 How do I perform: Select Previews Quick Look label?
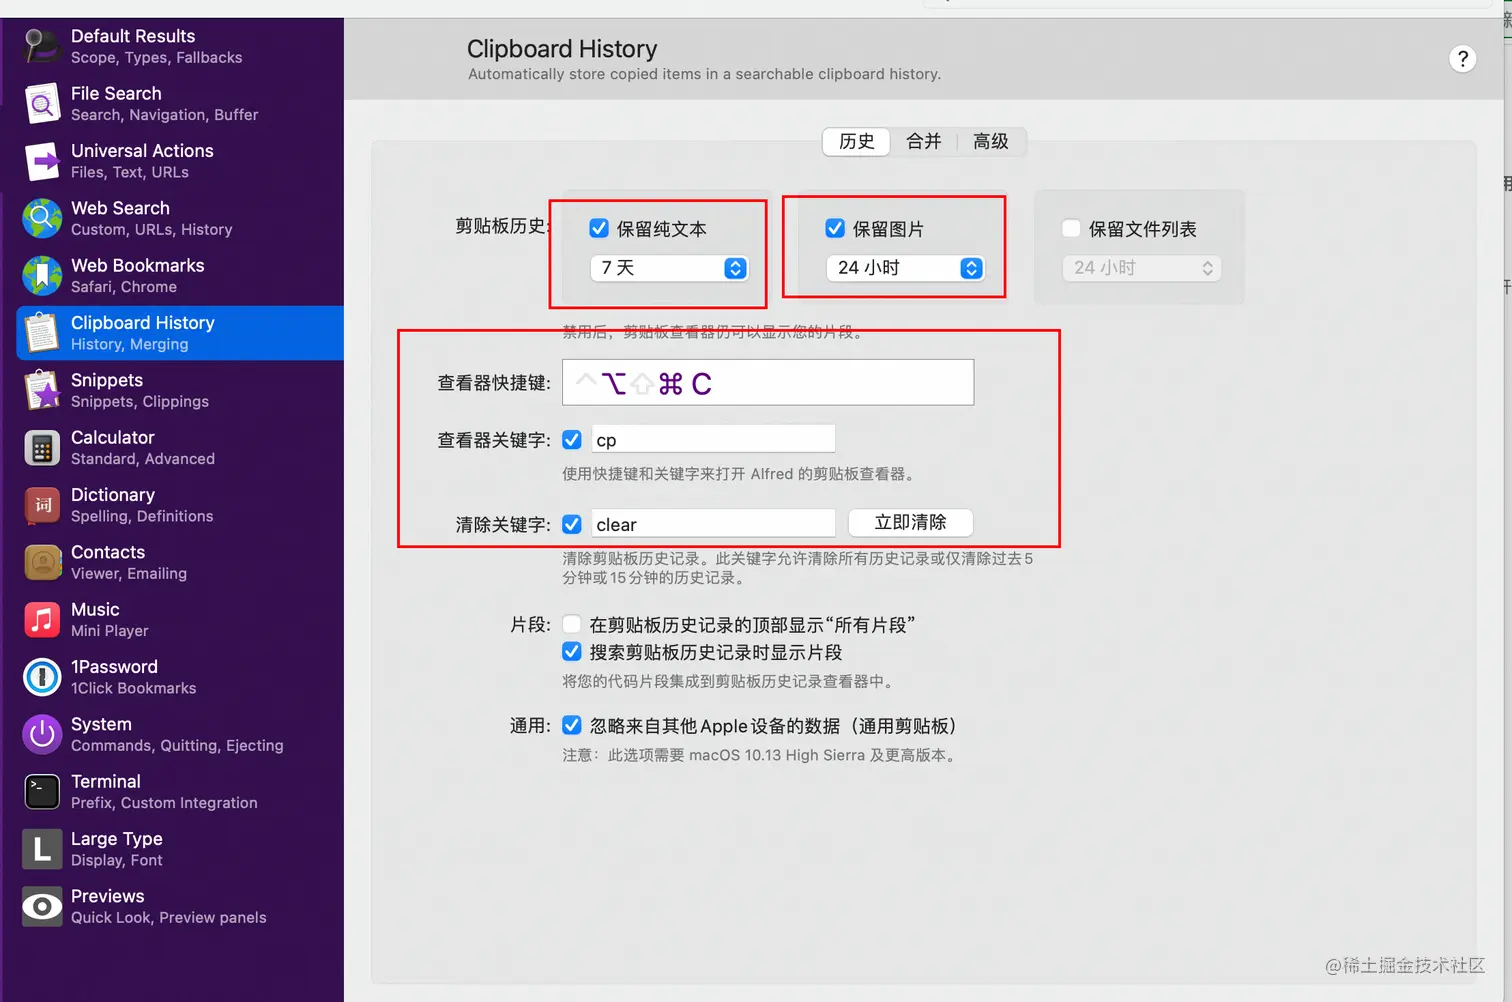coord(169,918)
